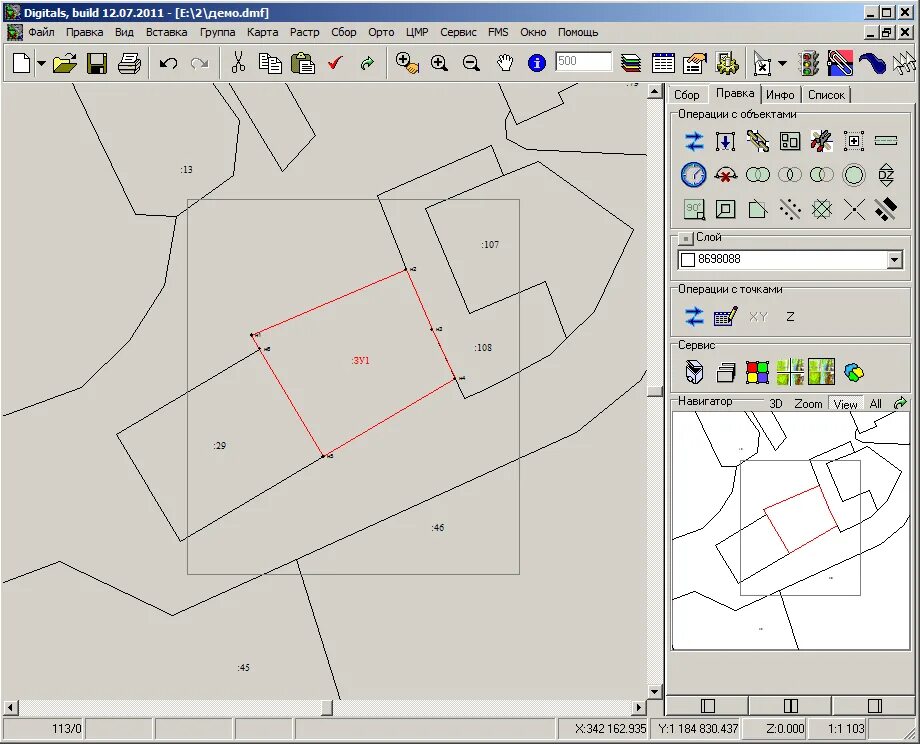
Task: Undo the last action
Action: [x=168, y=63]
